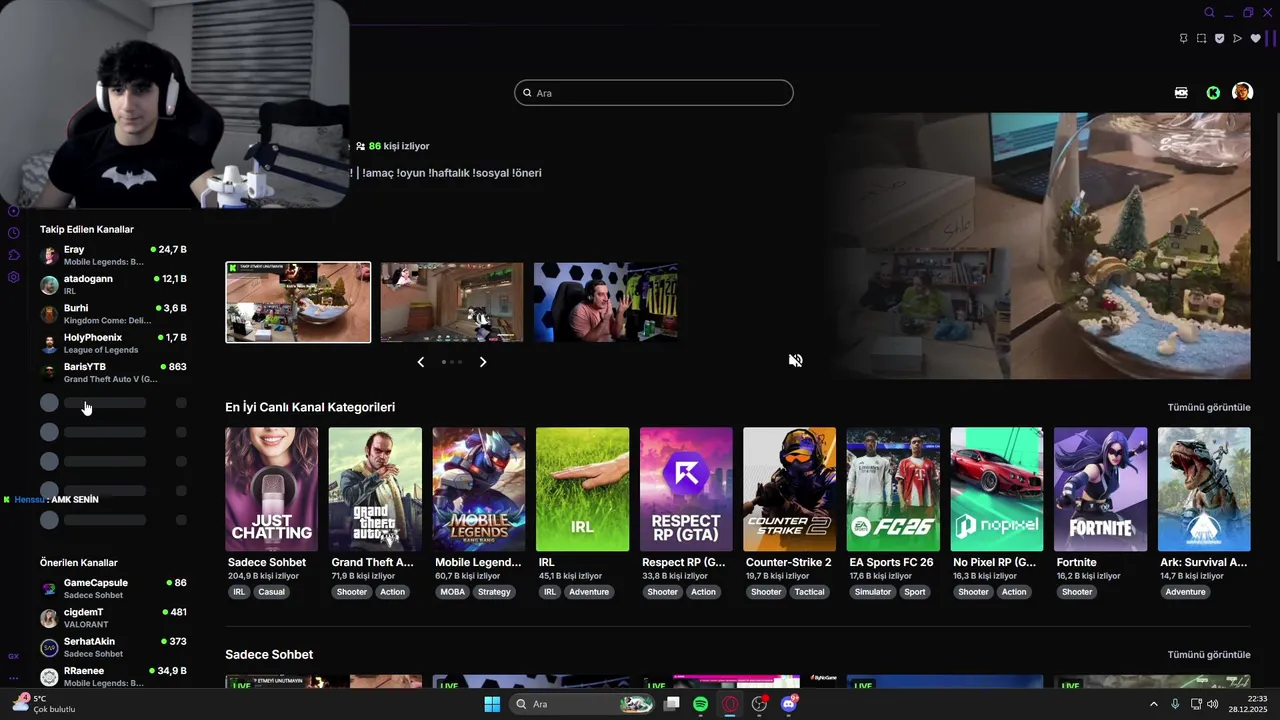The width and height of the screenshot is (1280, 720).
Task: Open the Just Chatting category card
Action: pos(271,489)
